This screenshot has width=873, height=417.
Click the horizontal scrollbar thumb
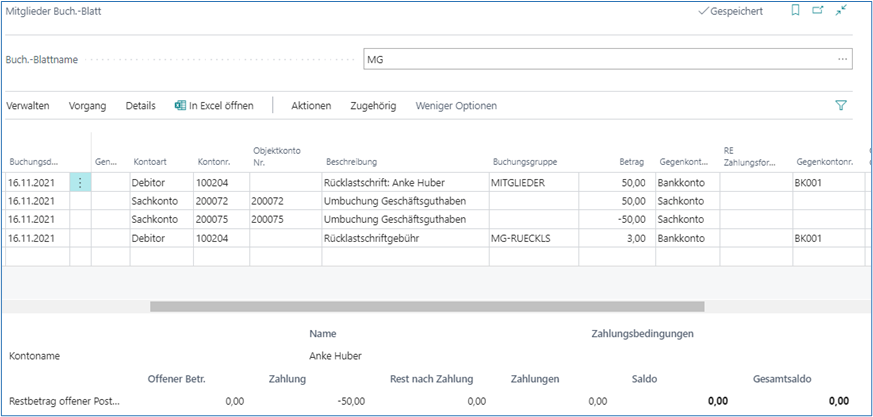400,306
